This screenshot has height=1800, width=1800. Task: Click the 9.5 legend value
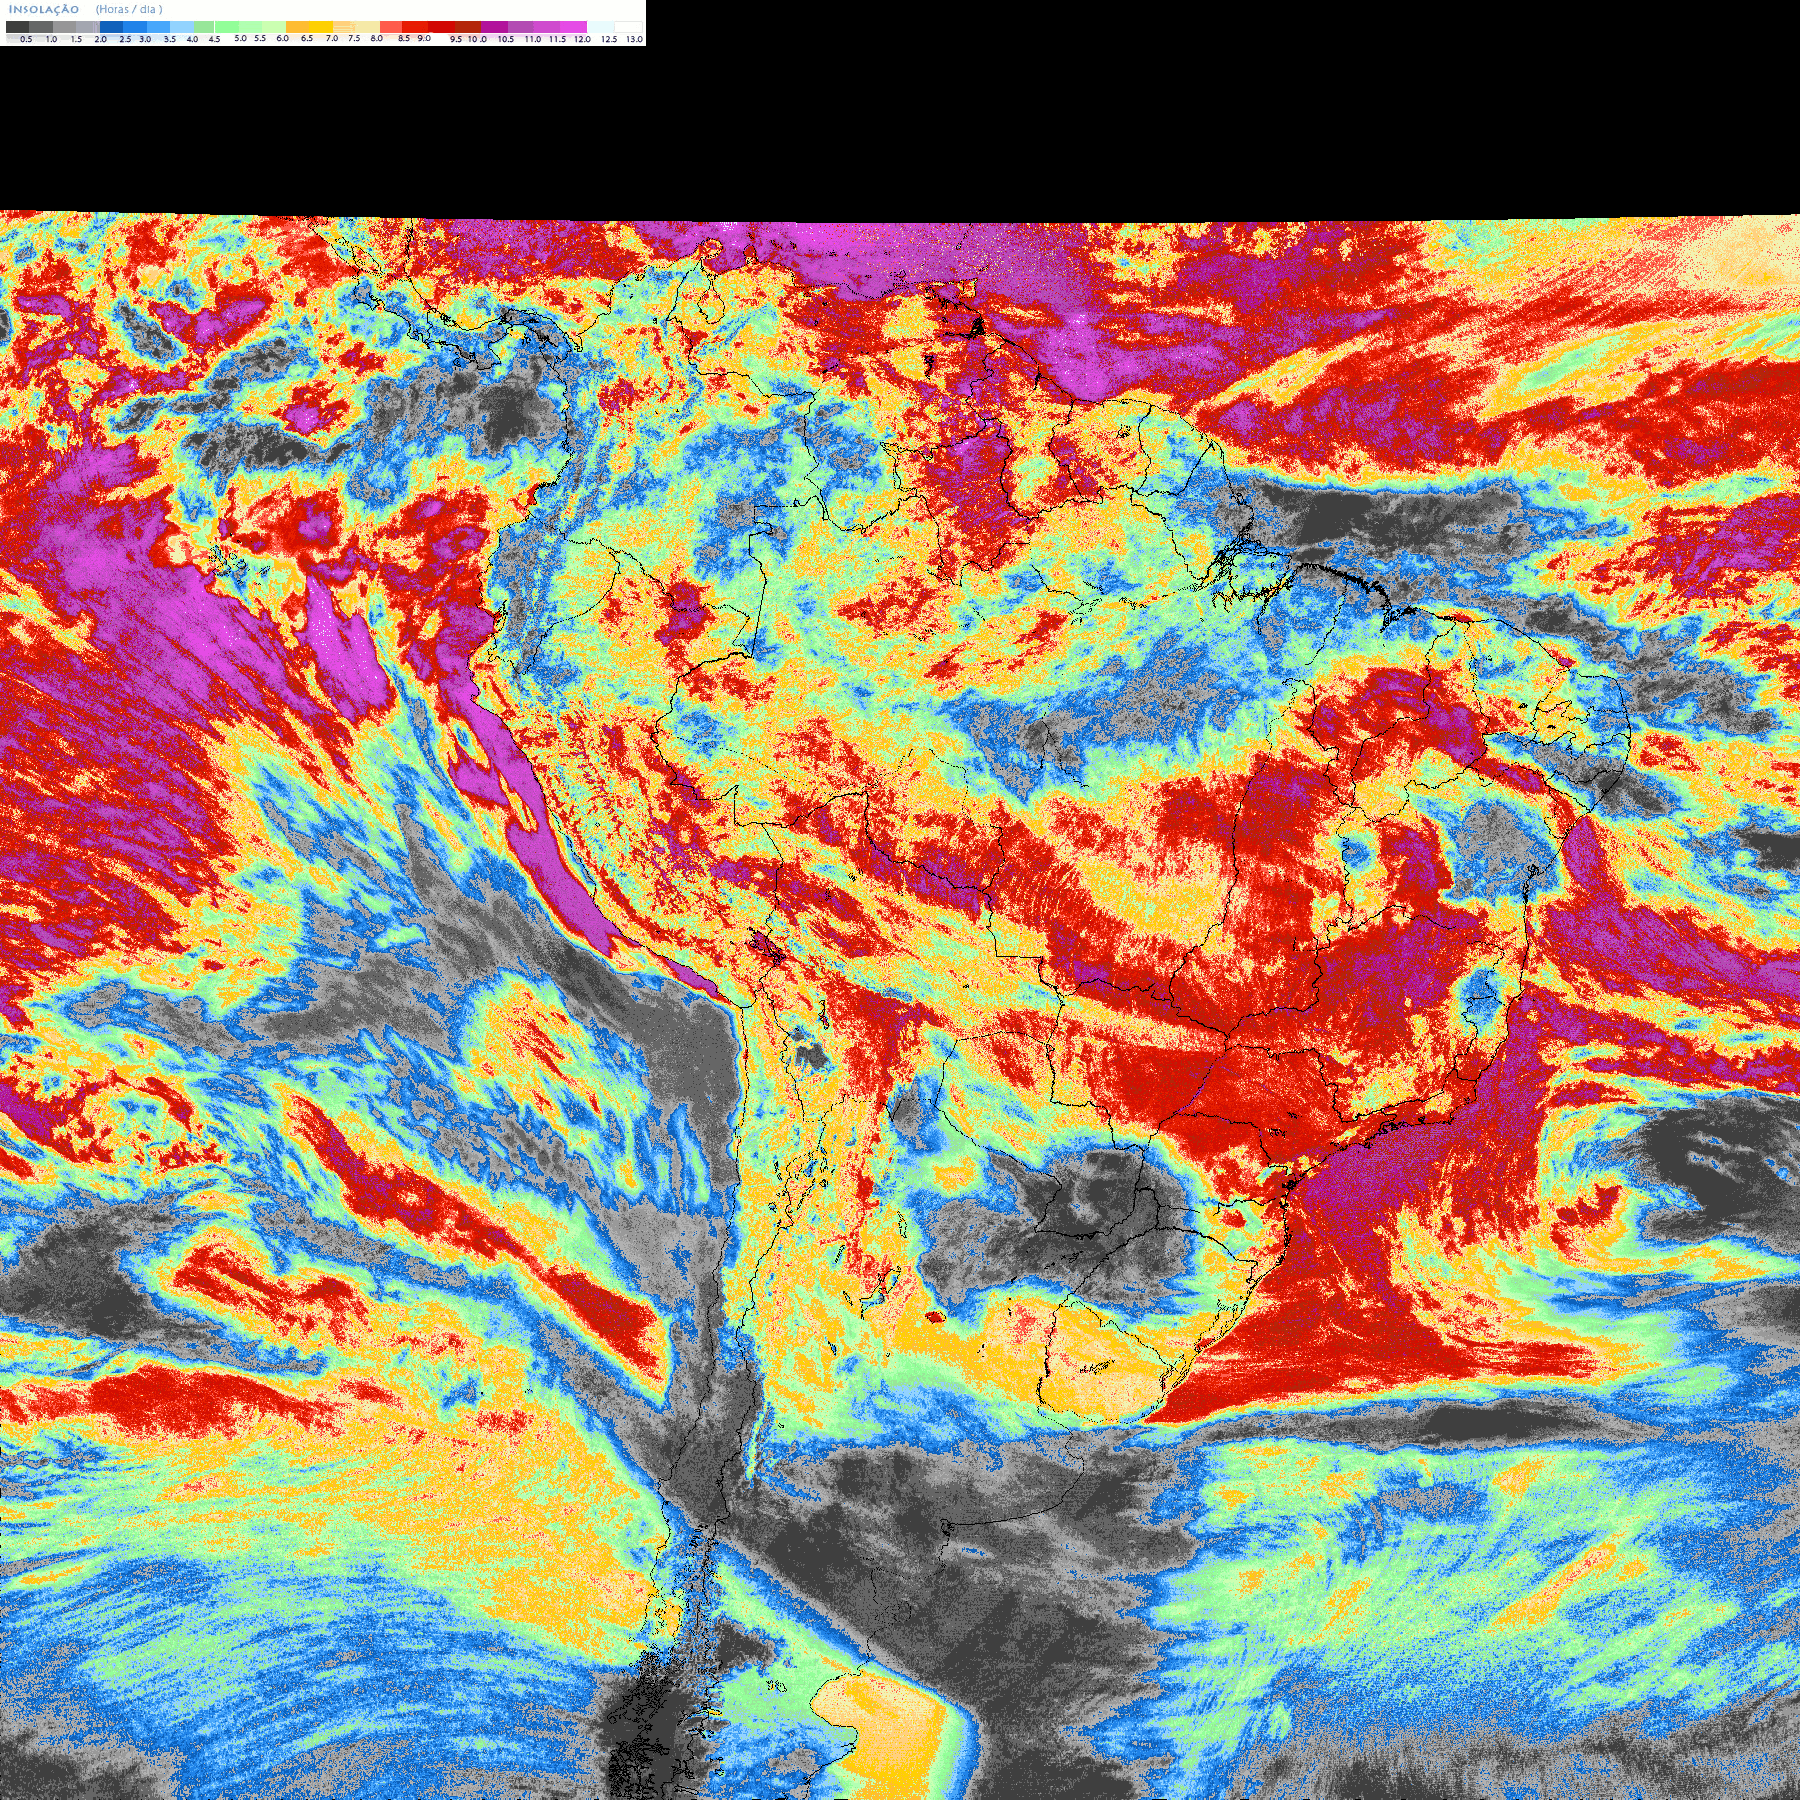click(456, 39)
